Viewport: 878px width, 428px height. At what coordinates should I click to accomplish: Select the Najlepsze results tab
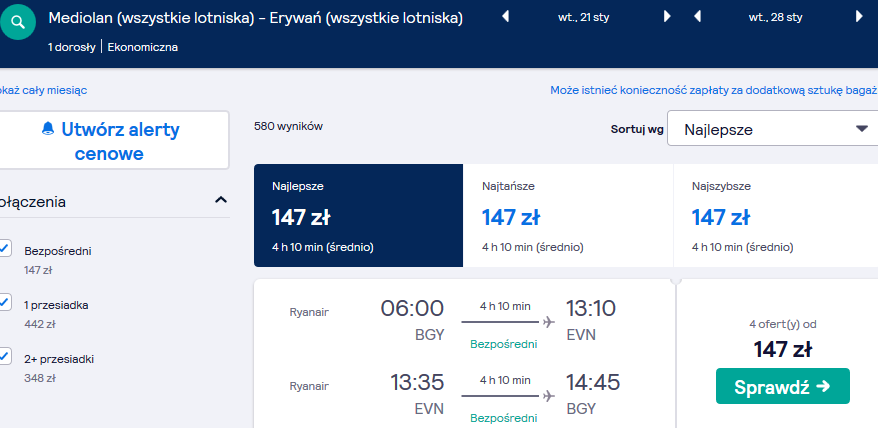pyautogui.click(x=358, y=215)
